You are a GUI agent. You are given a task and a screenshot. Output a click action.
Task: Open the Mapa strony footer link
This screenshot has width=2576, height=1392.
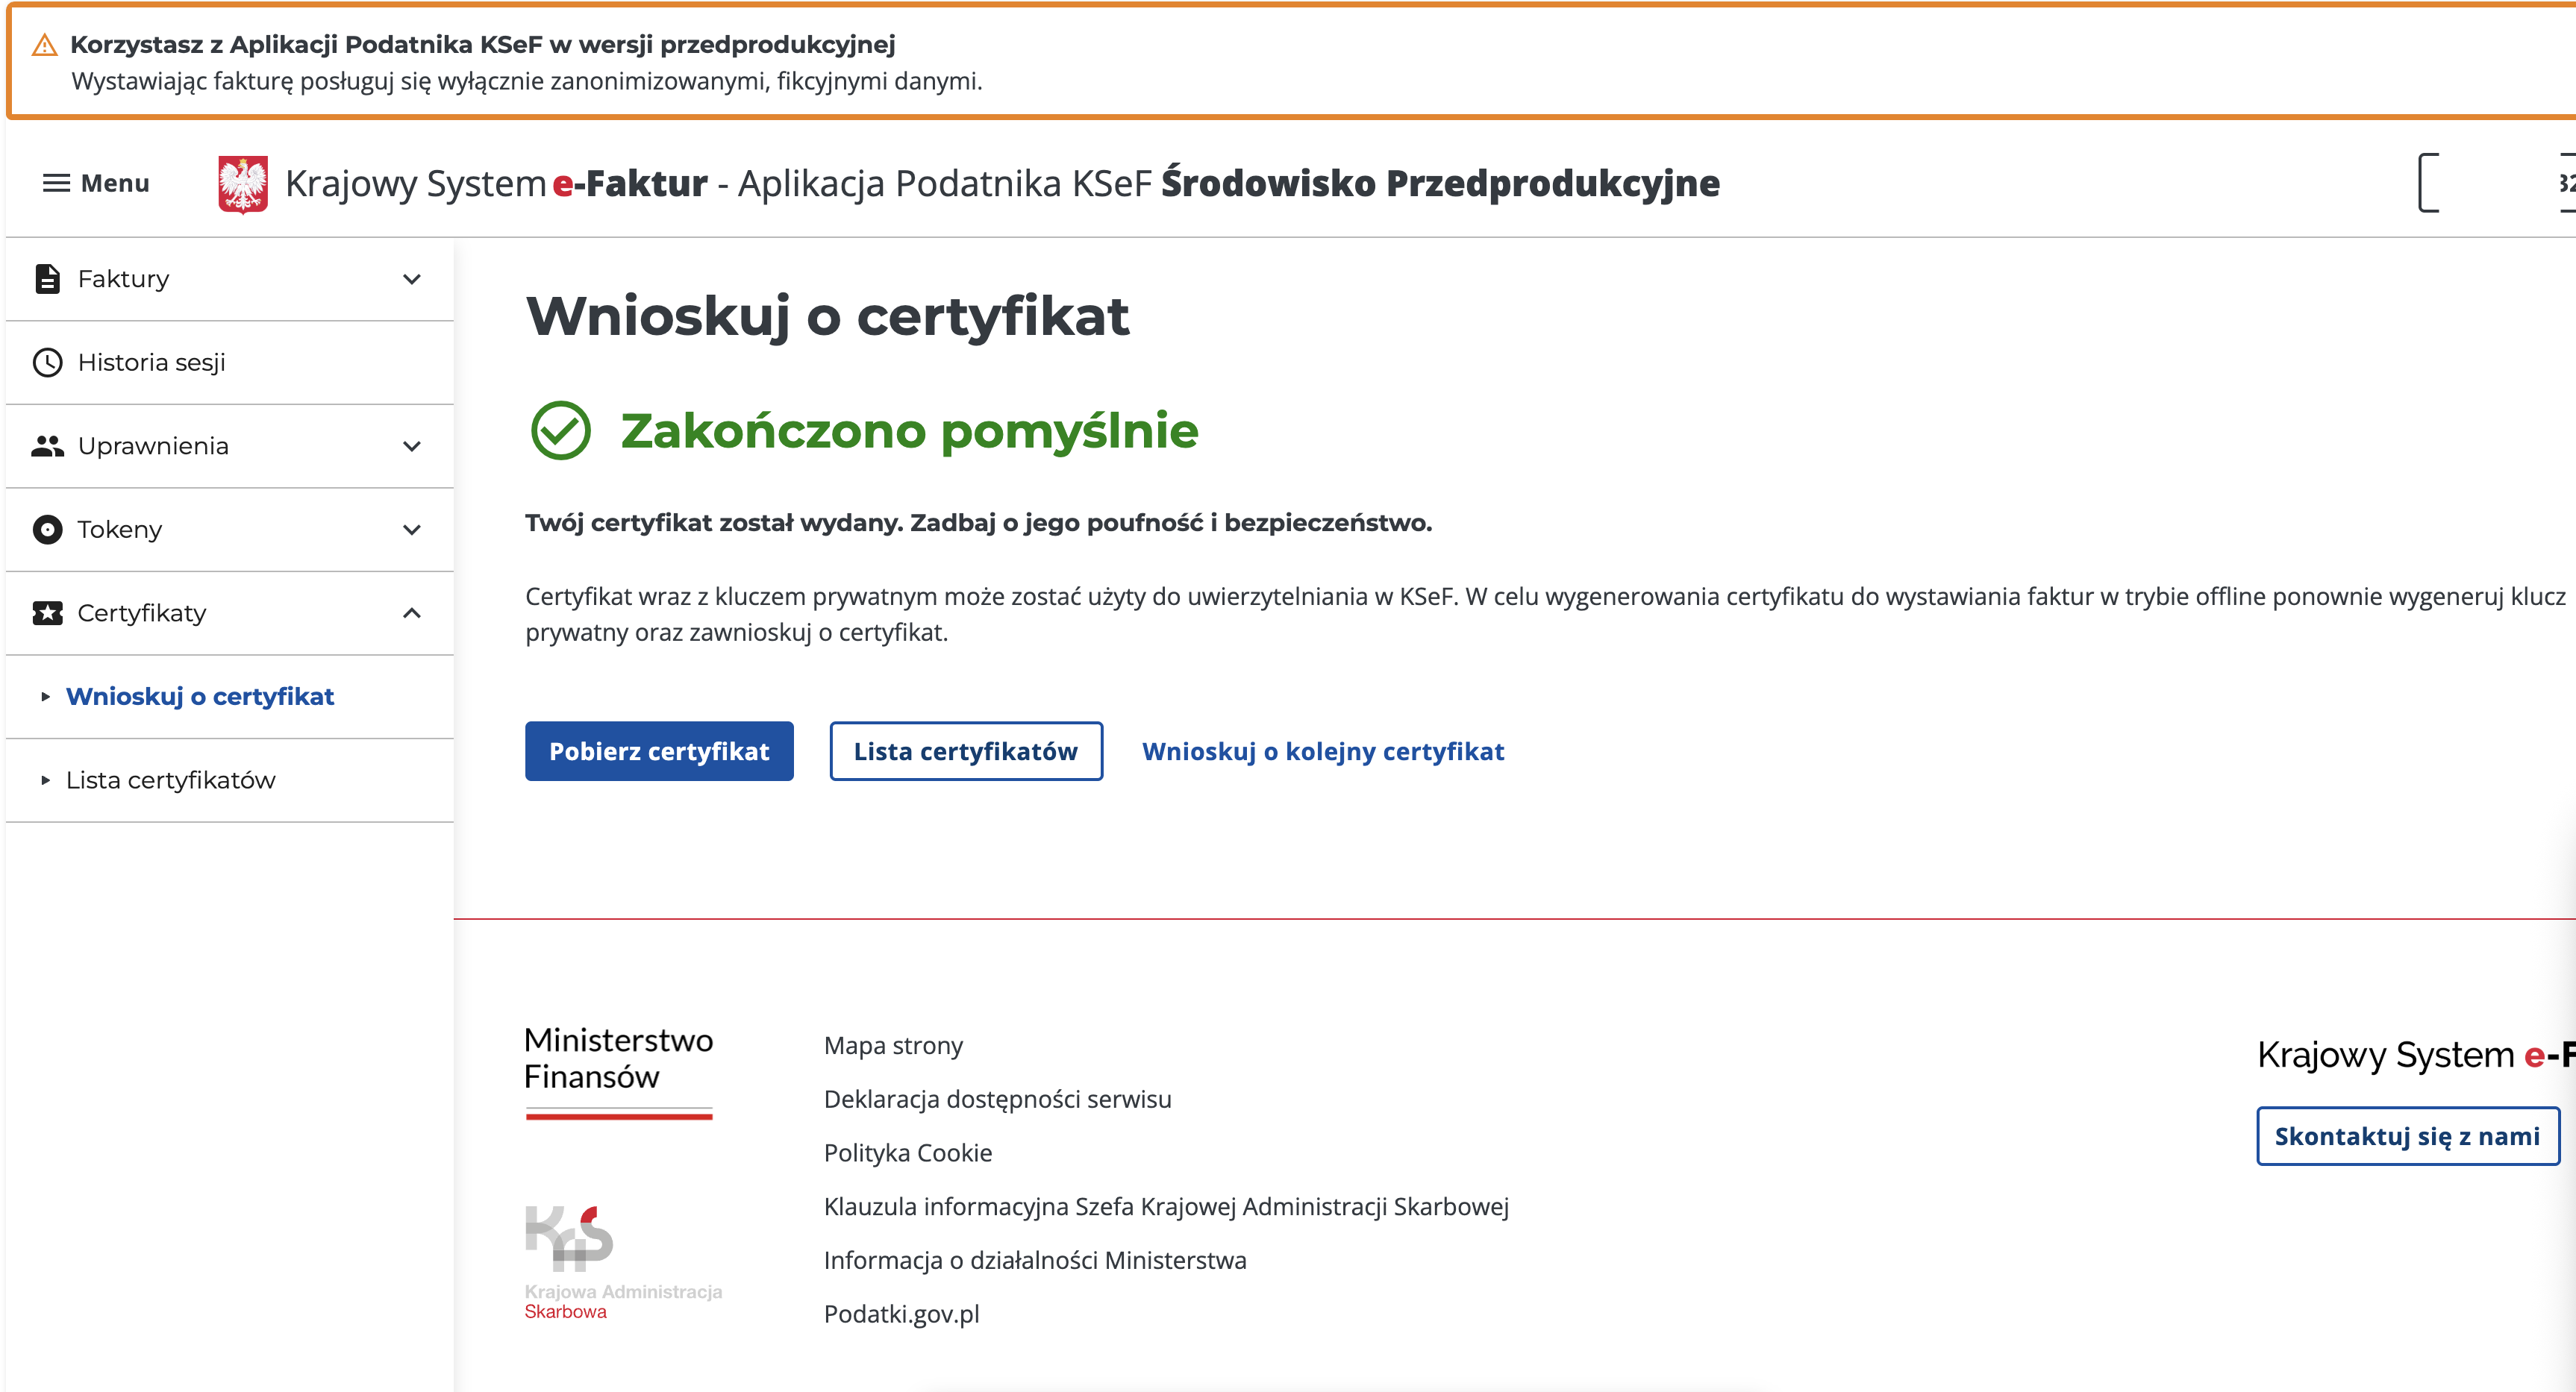[893, 1045]
